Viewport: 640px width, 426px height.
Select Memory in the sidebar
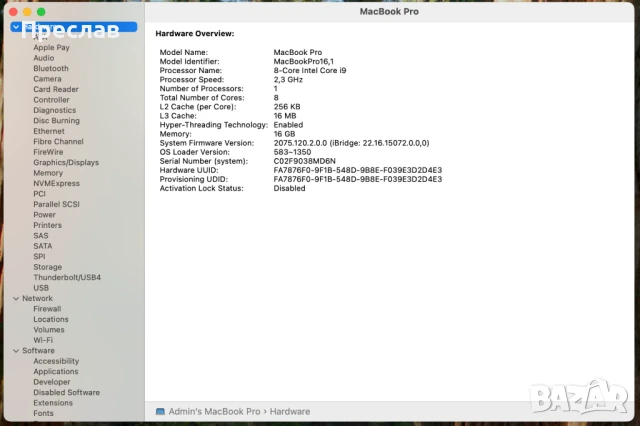click(x=48, y=173)
